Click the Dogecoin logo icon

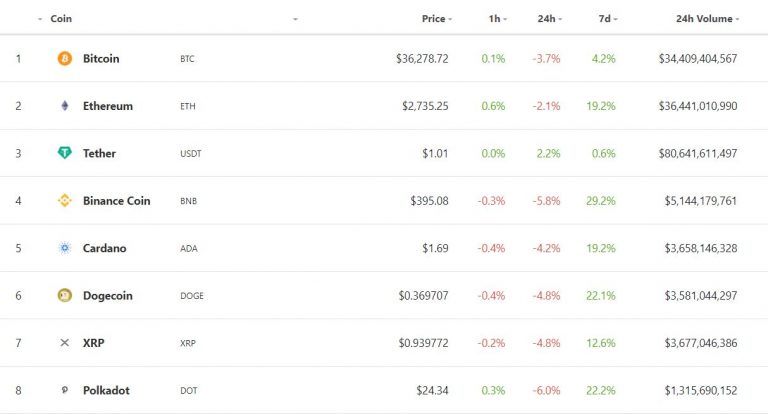pos(65,295)
